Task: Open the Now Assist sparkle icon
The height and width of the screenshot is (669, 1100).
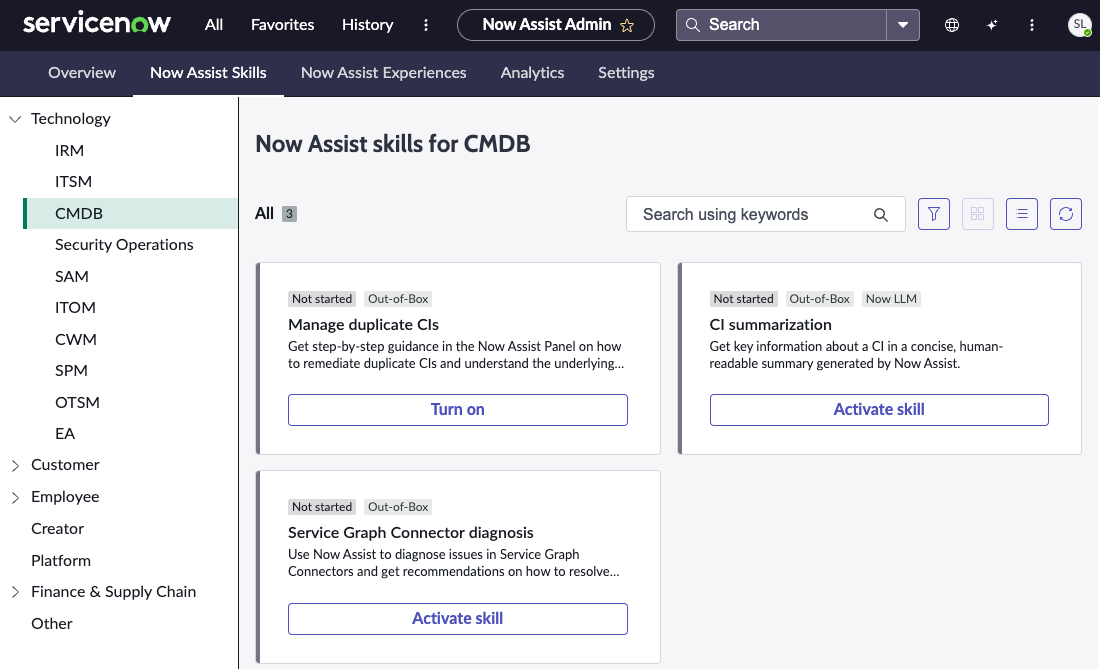Action: tap(992, 25)
